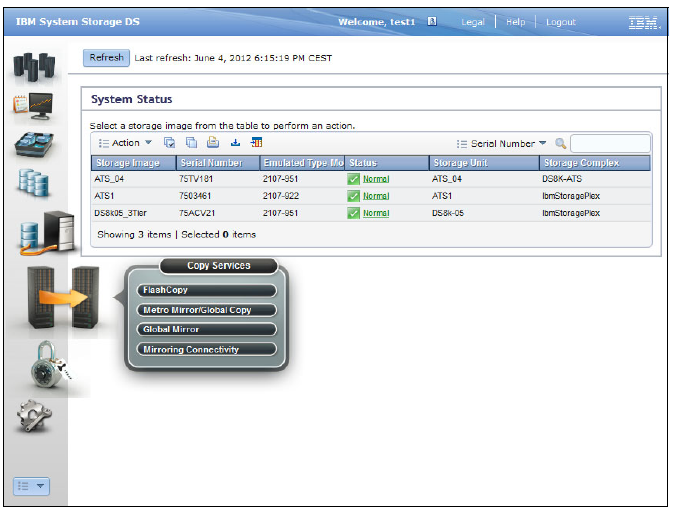Select Mirroring Connectivity menu entry
The height and width of the screenshot is (511, 676).
pos(207,349)
